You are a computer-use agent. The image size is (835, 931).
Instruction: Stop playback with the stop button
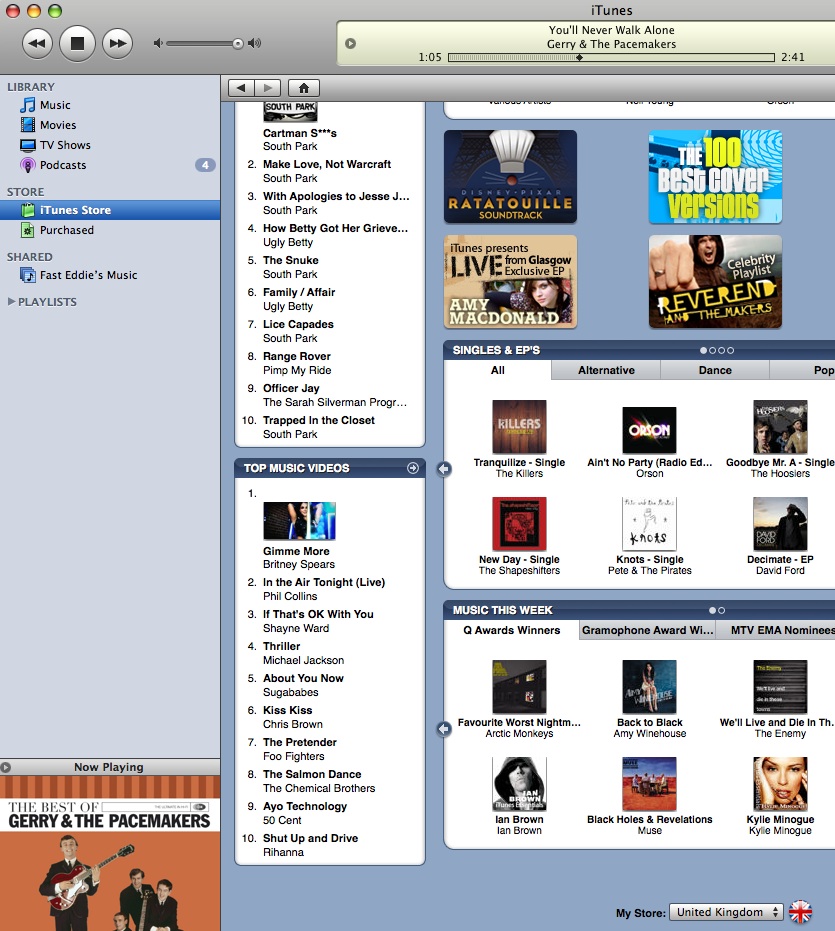[77, 43]
